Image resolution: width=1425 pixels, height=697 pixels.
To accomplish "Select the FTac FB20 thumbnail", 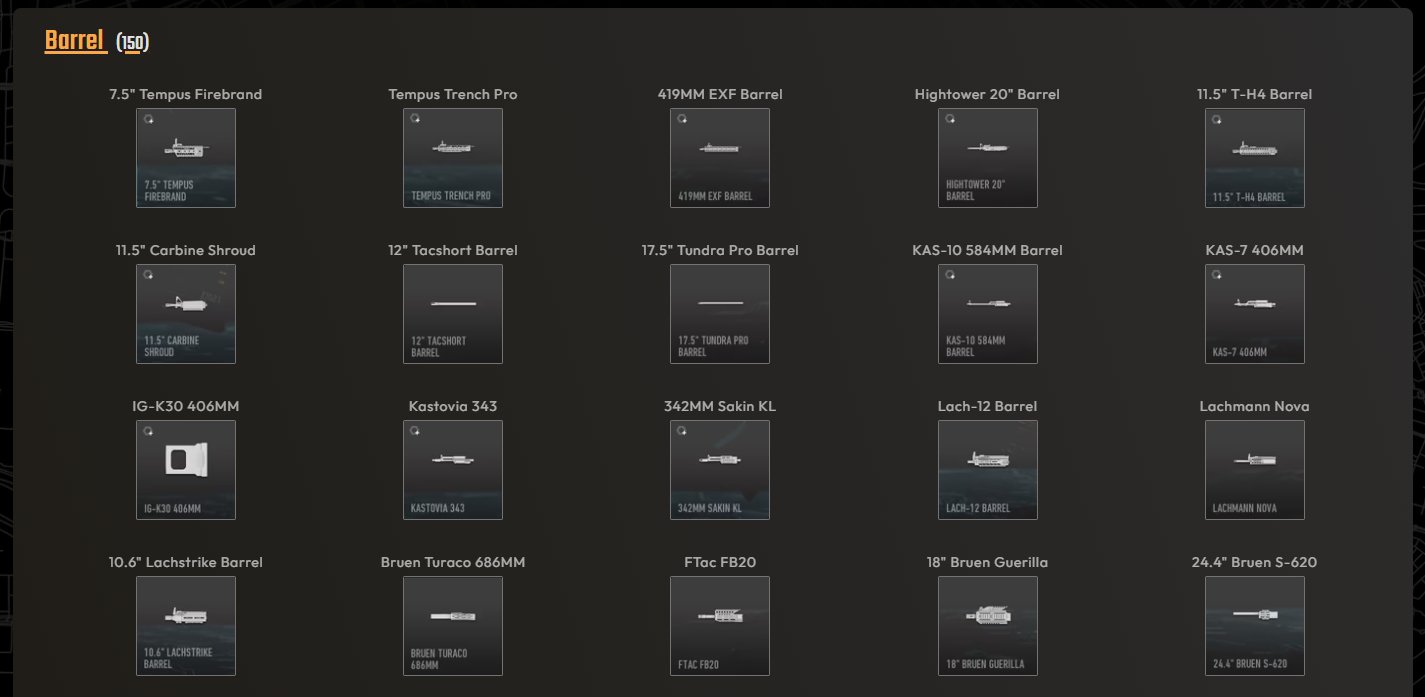I will [x=720, y=626].
